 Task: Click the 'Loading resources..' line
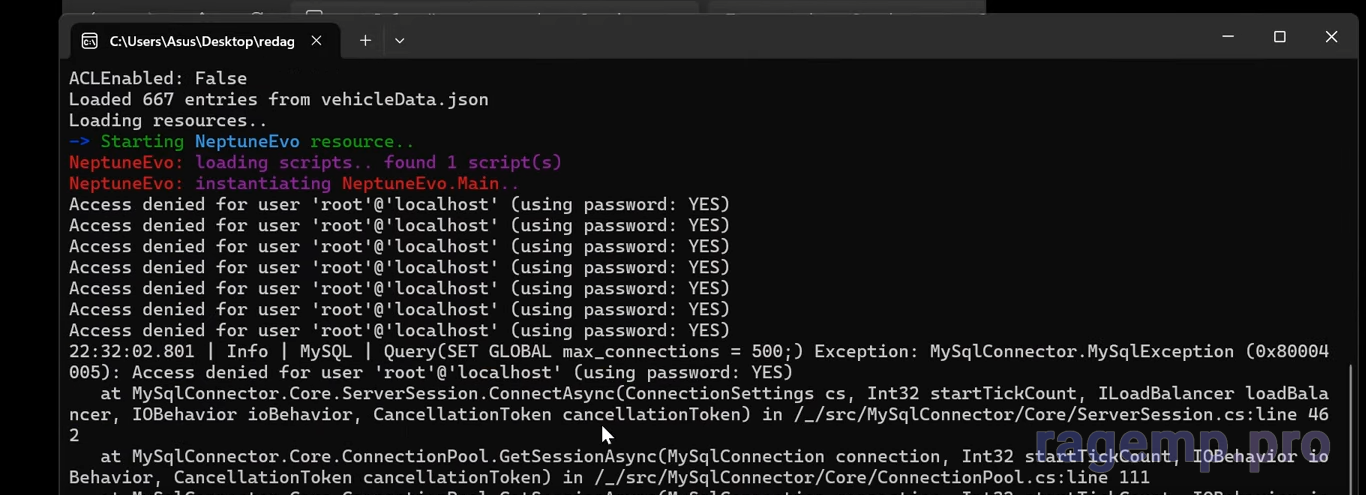pyautogui.click(x=168, y=121)
